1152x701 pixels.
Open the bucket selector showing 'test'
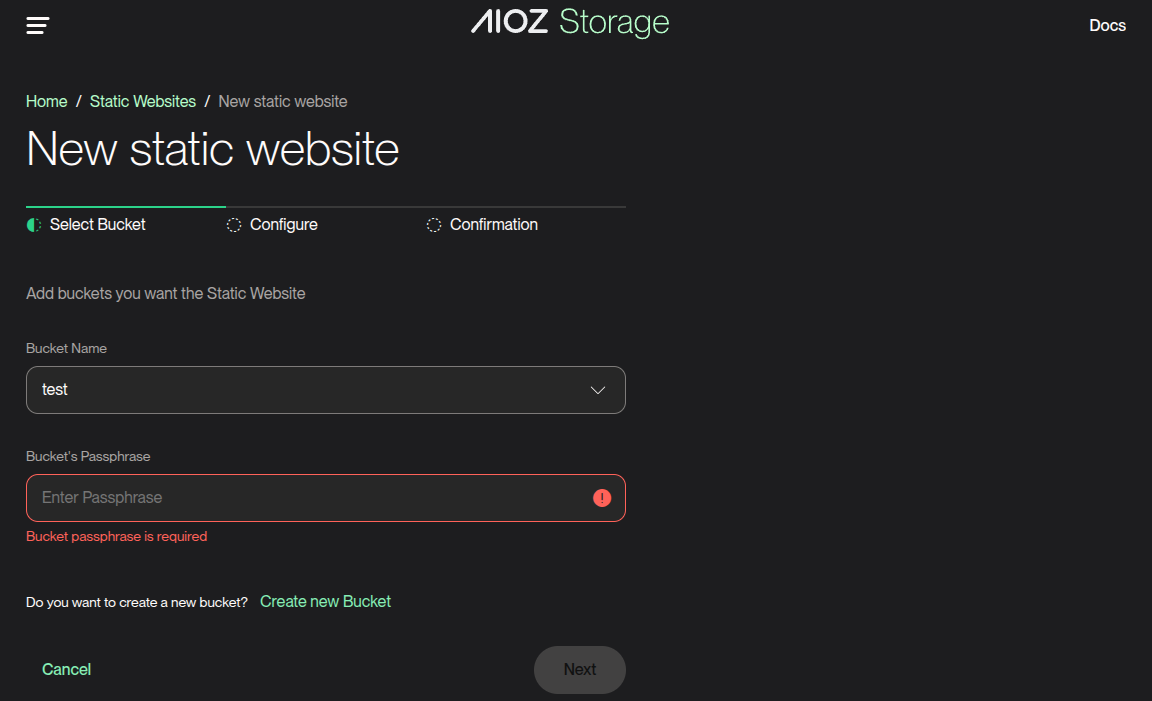tap(300, 390)
